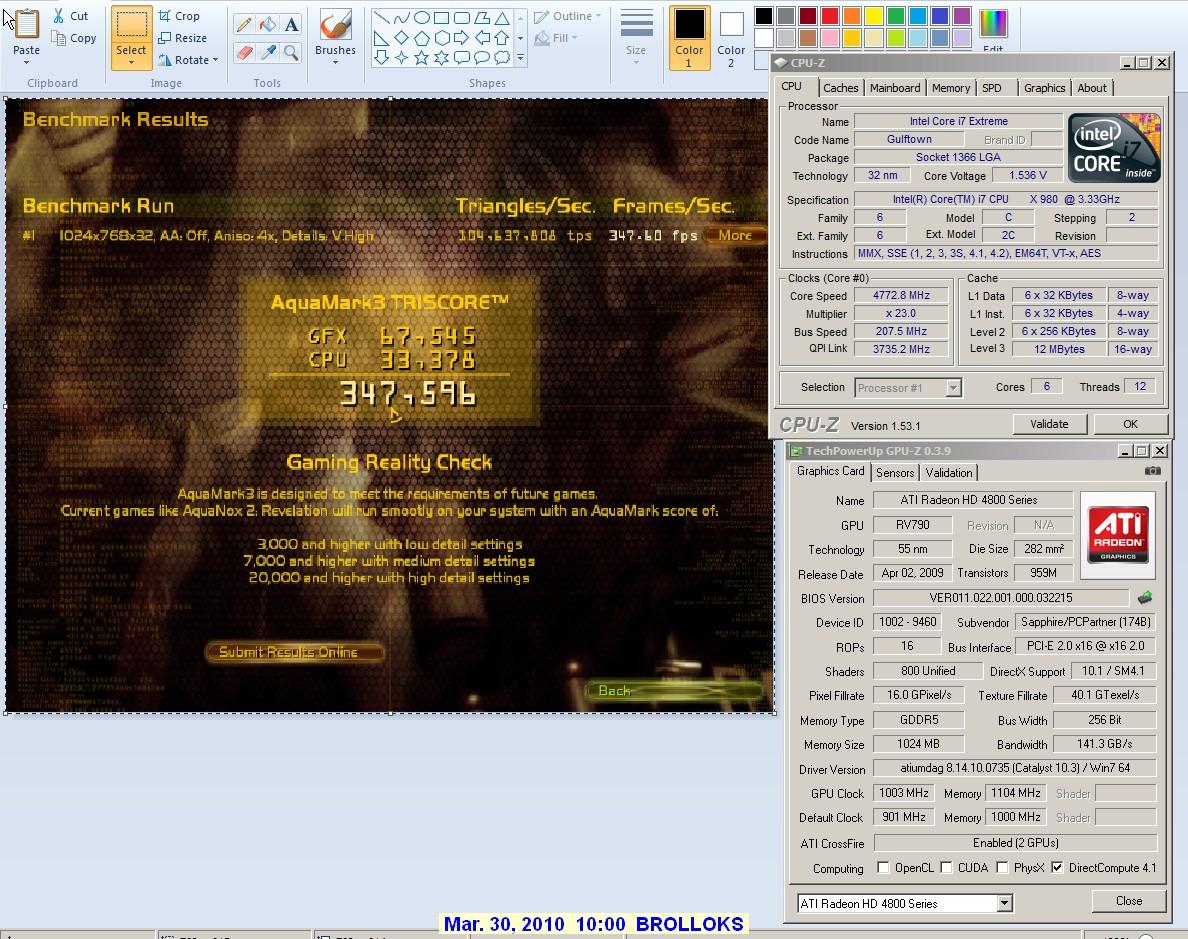Select the Magnifier tool
Viewport: 1188px width, 939px height.
point(291,52)
